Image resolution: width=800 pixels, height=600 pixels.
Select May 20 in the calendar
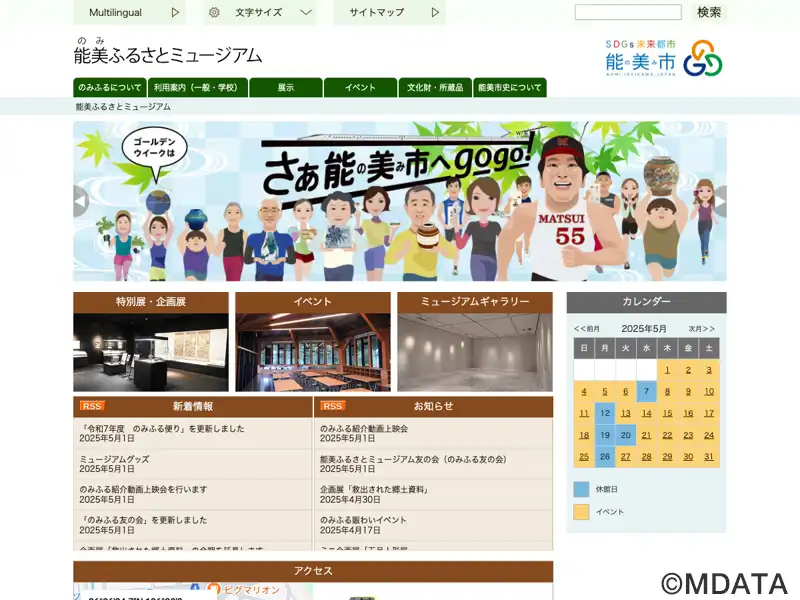[626, 435]
